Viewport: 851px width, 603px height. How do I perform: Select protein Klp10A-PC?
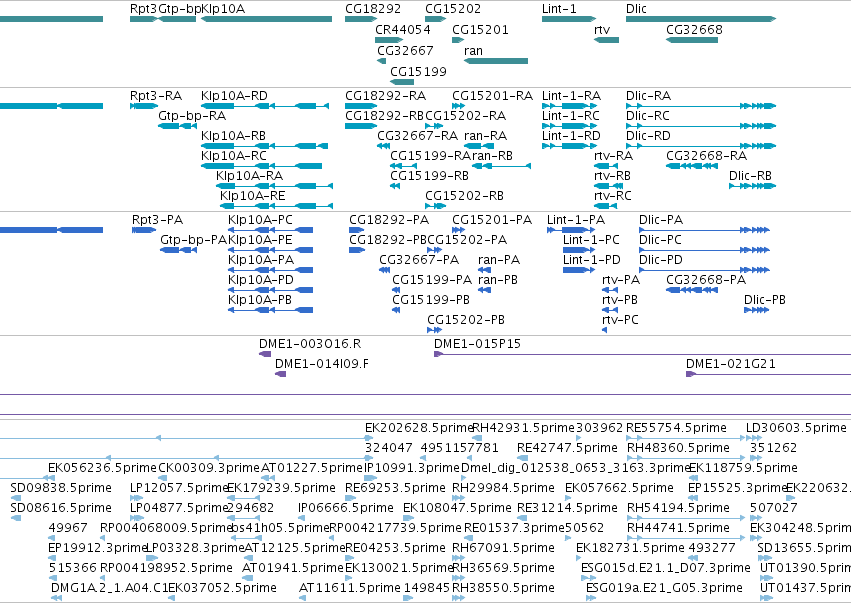pos(270,230)
